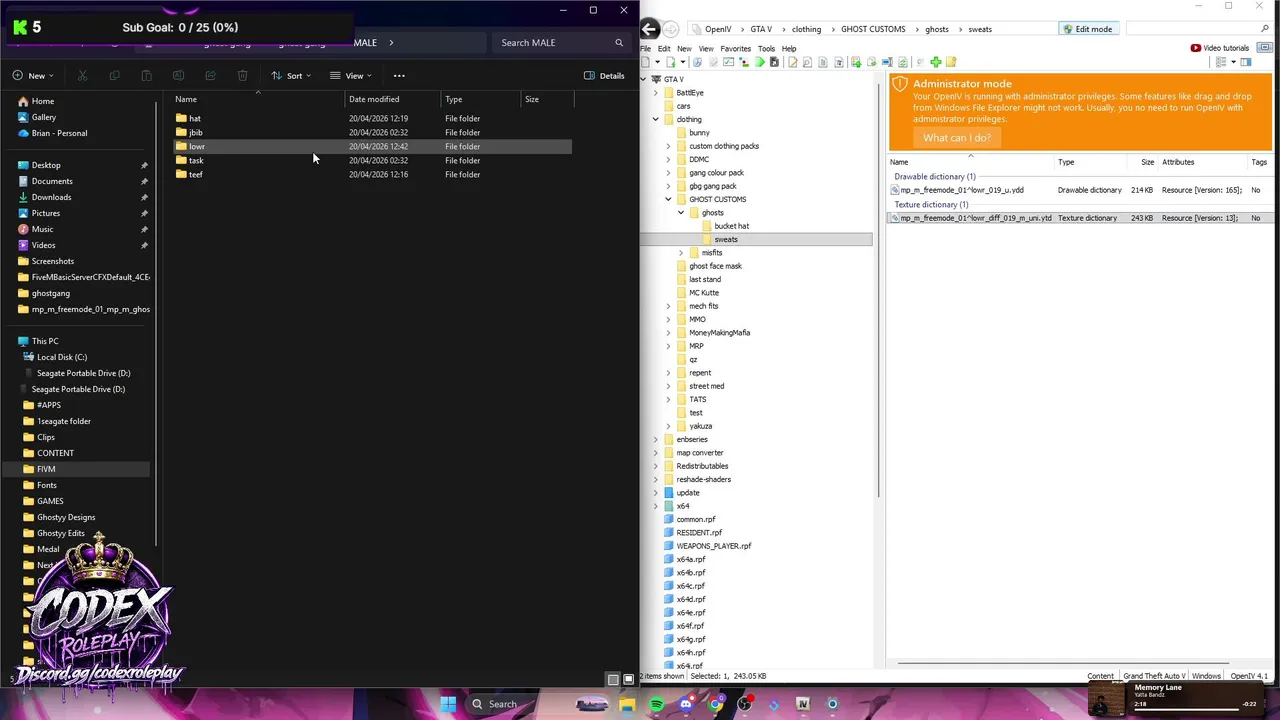This screenshot has height=720, width=1280.
Task: Click the OpenIV icon in the taskbar
Action: click(802, 704)
